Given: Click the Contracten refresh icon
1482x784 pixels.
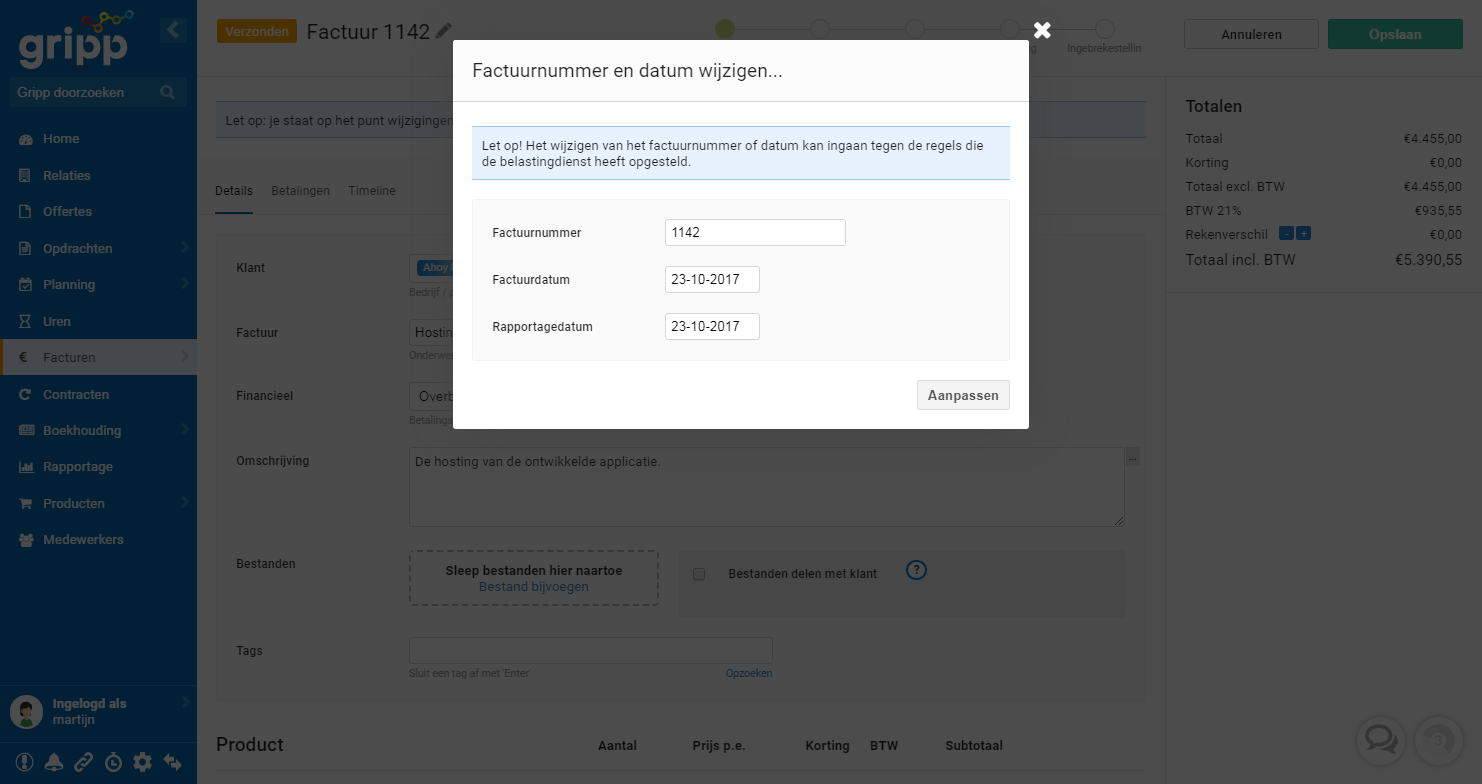Looking at the screenshot, I should [x=26, y=394].
